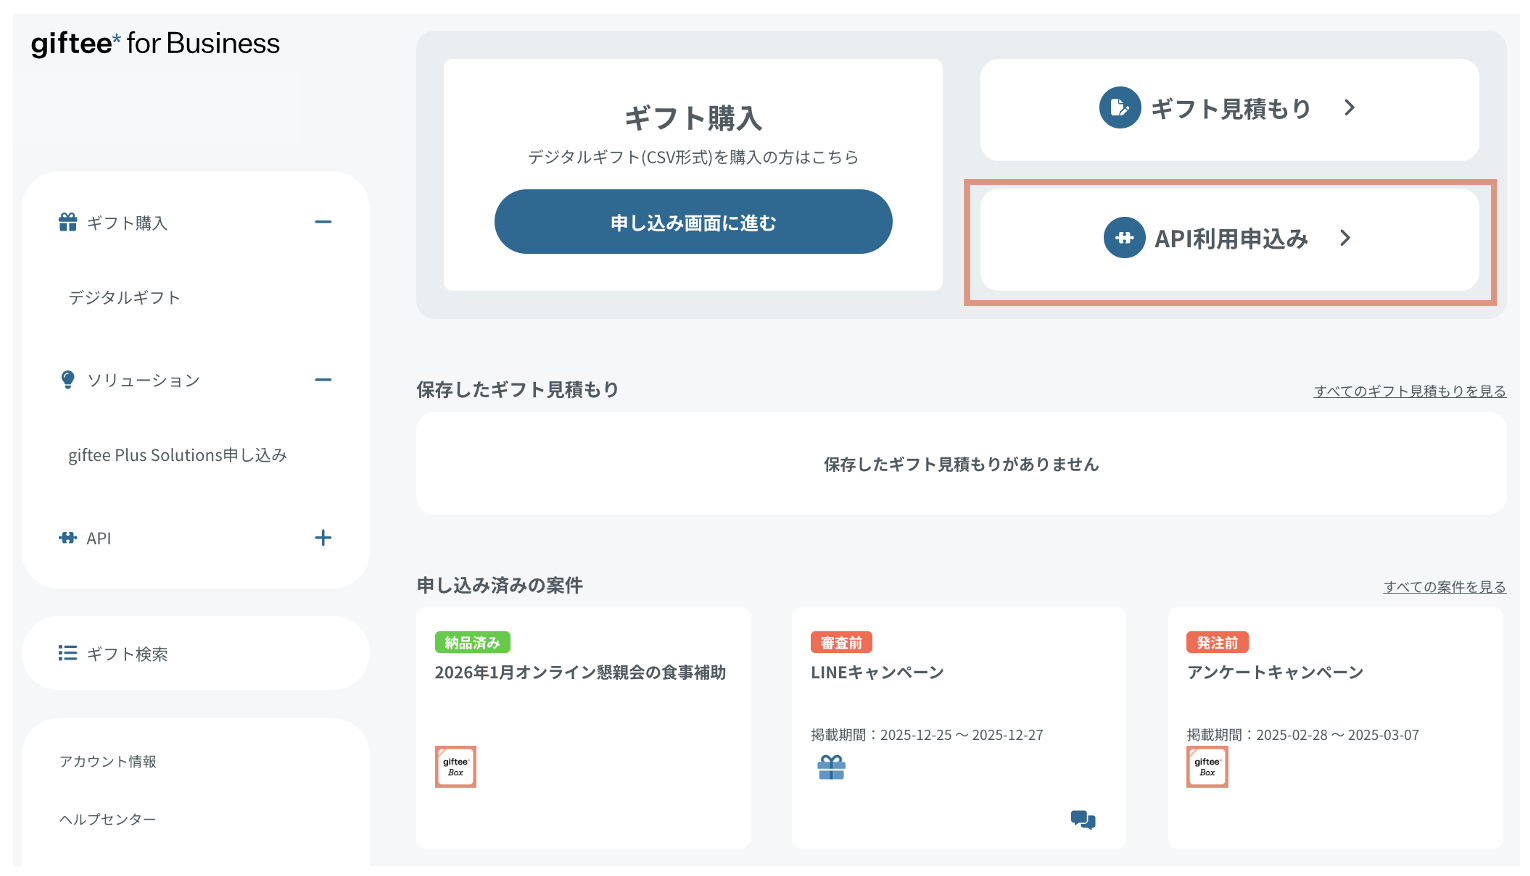Click the デジタルギフト(CSV形式)を購入の方はこちら text
The image size is (1530, 876).
pyautogui.click(x=693, y=157)
